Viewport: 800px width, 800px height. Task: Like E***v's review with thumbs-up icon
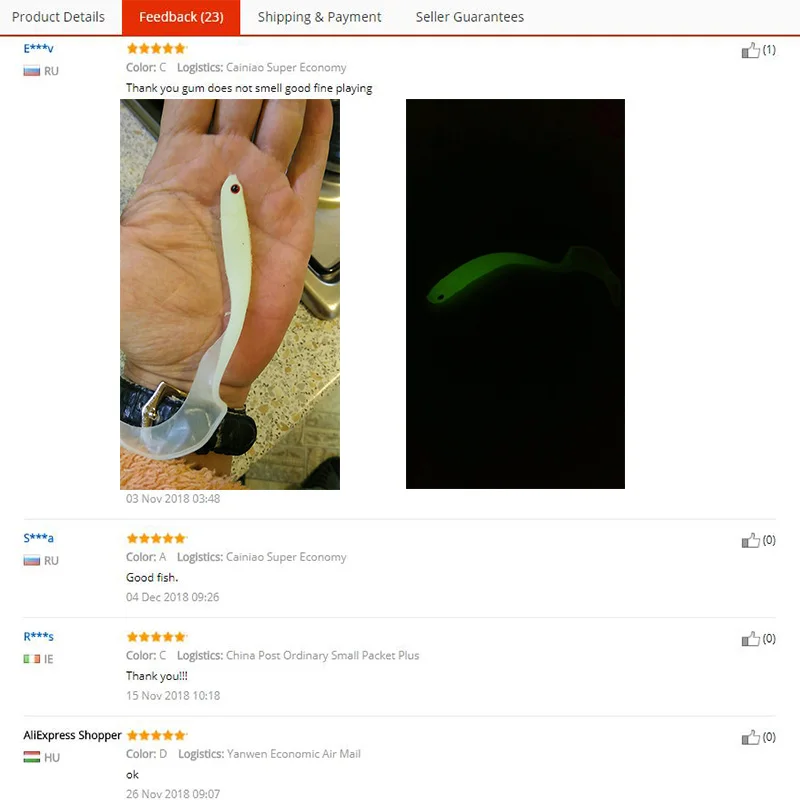tap(750, 50)
